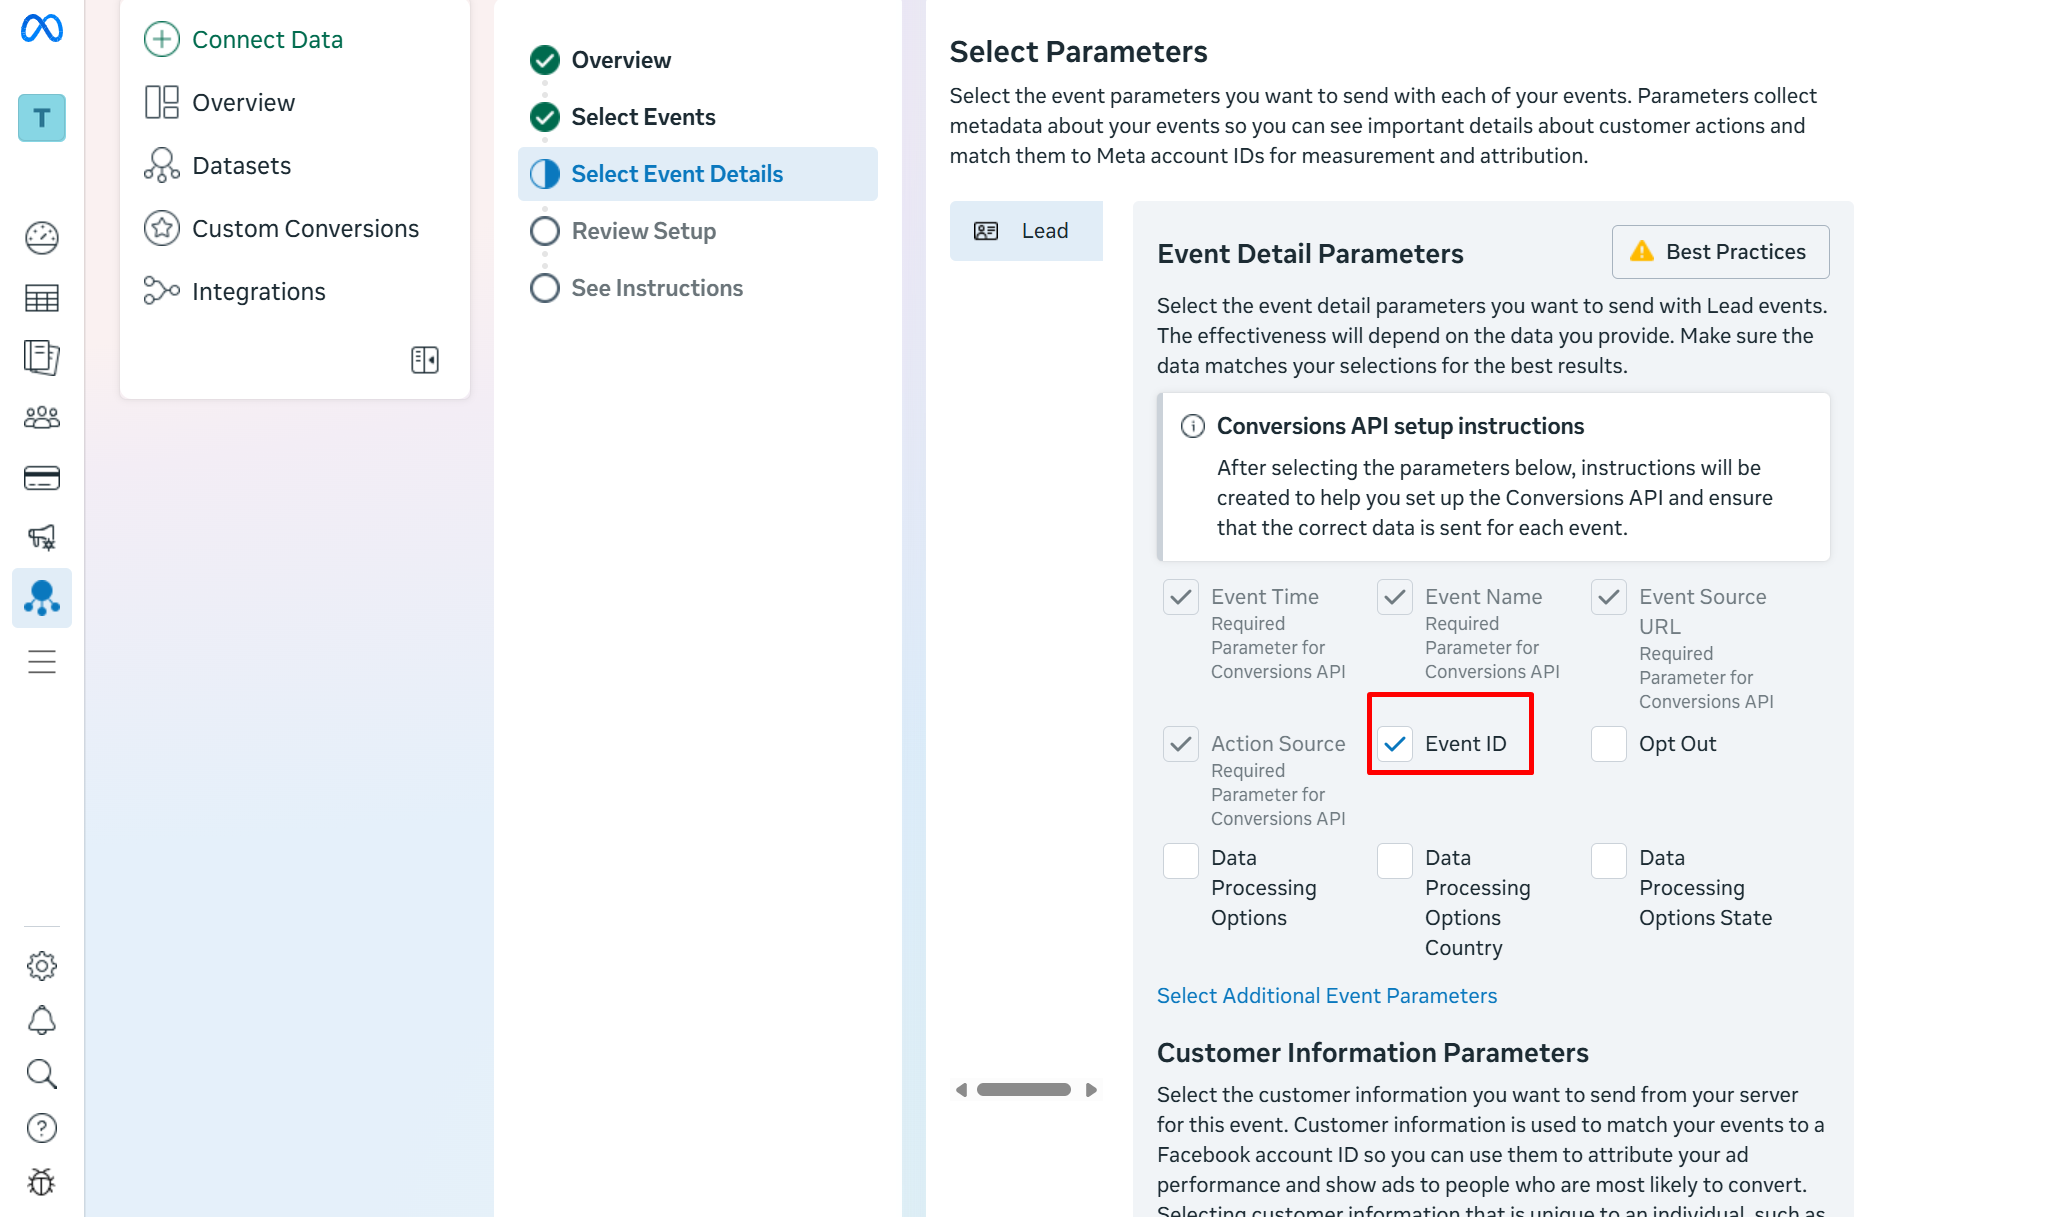The width and height of the screenshot is (2065, 1217).
Task: Uncheck the Event ID checkbox
Action: pyautogui.click(x=1395, y=744)
